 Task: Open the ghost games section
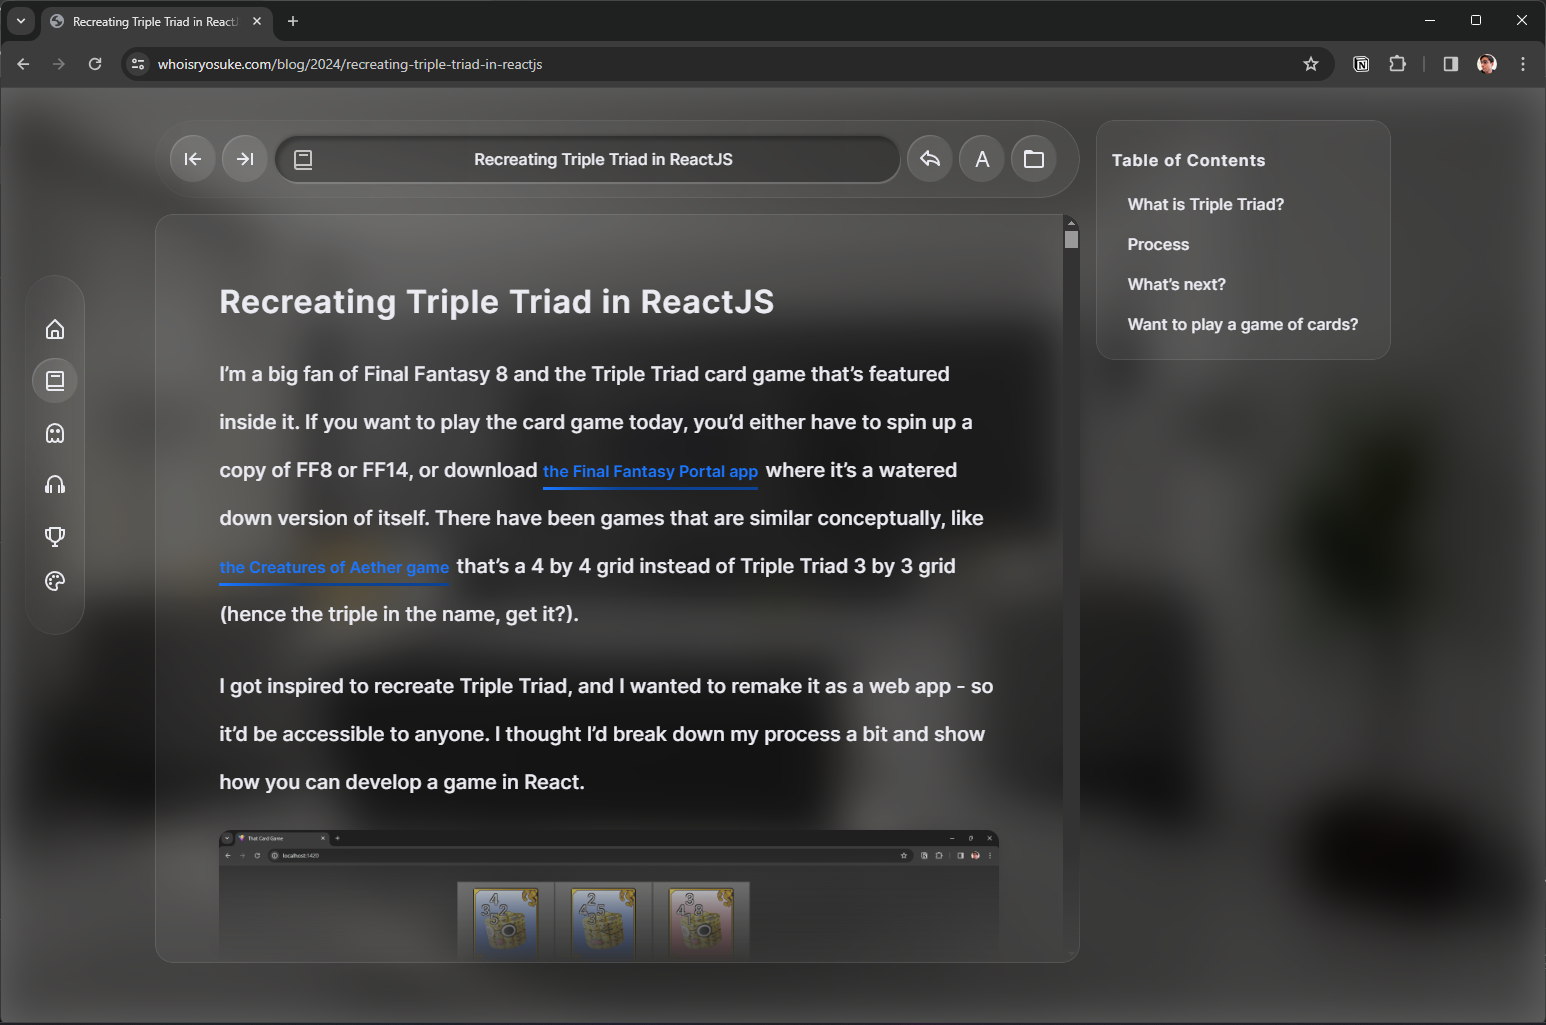coord(54,432)
